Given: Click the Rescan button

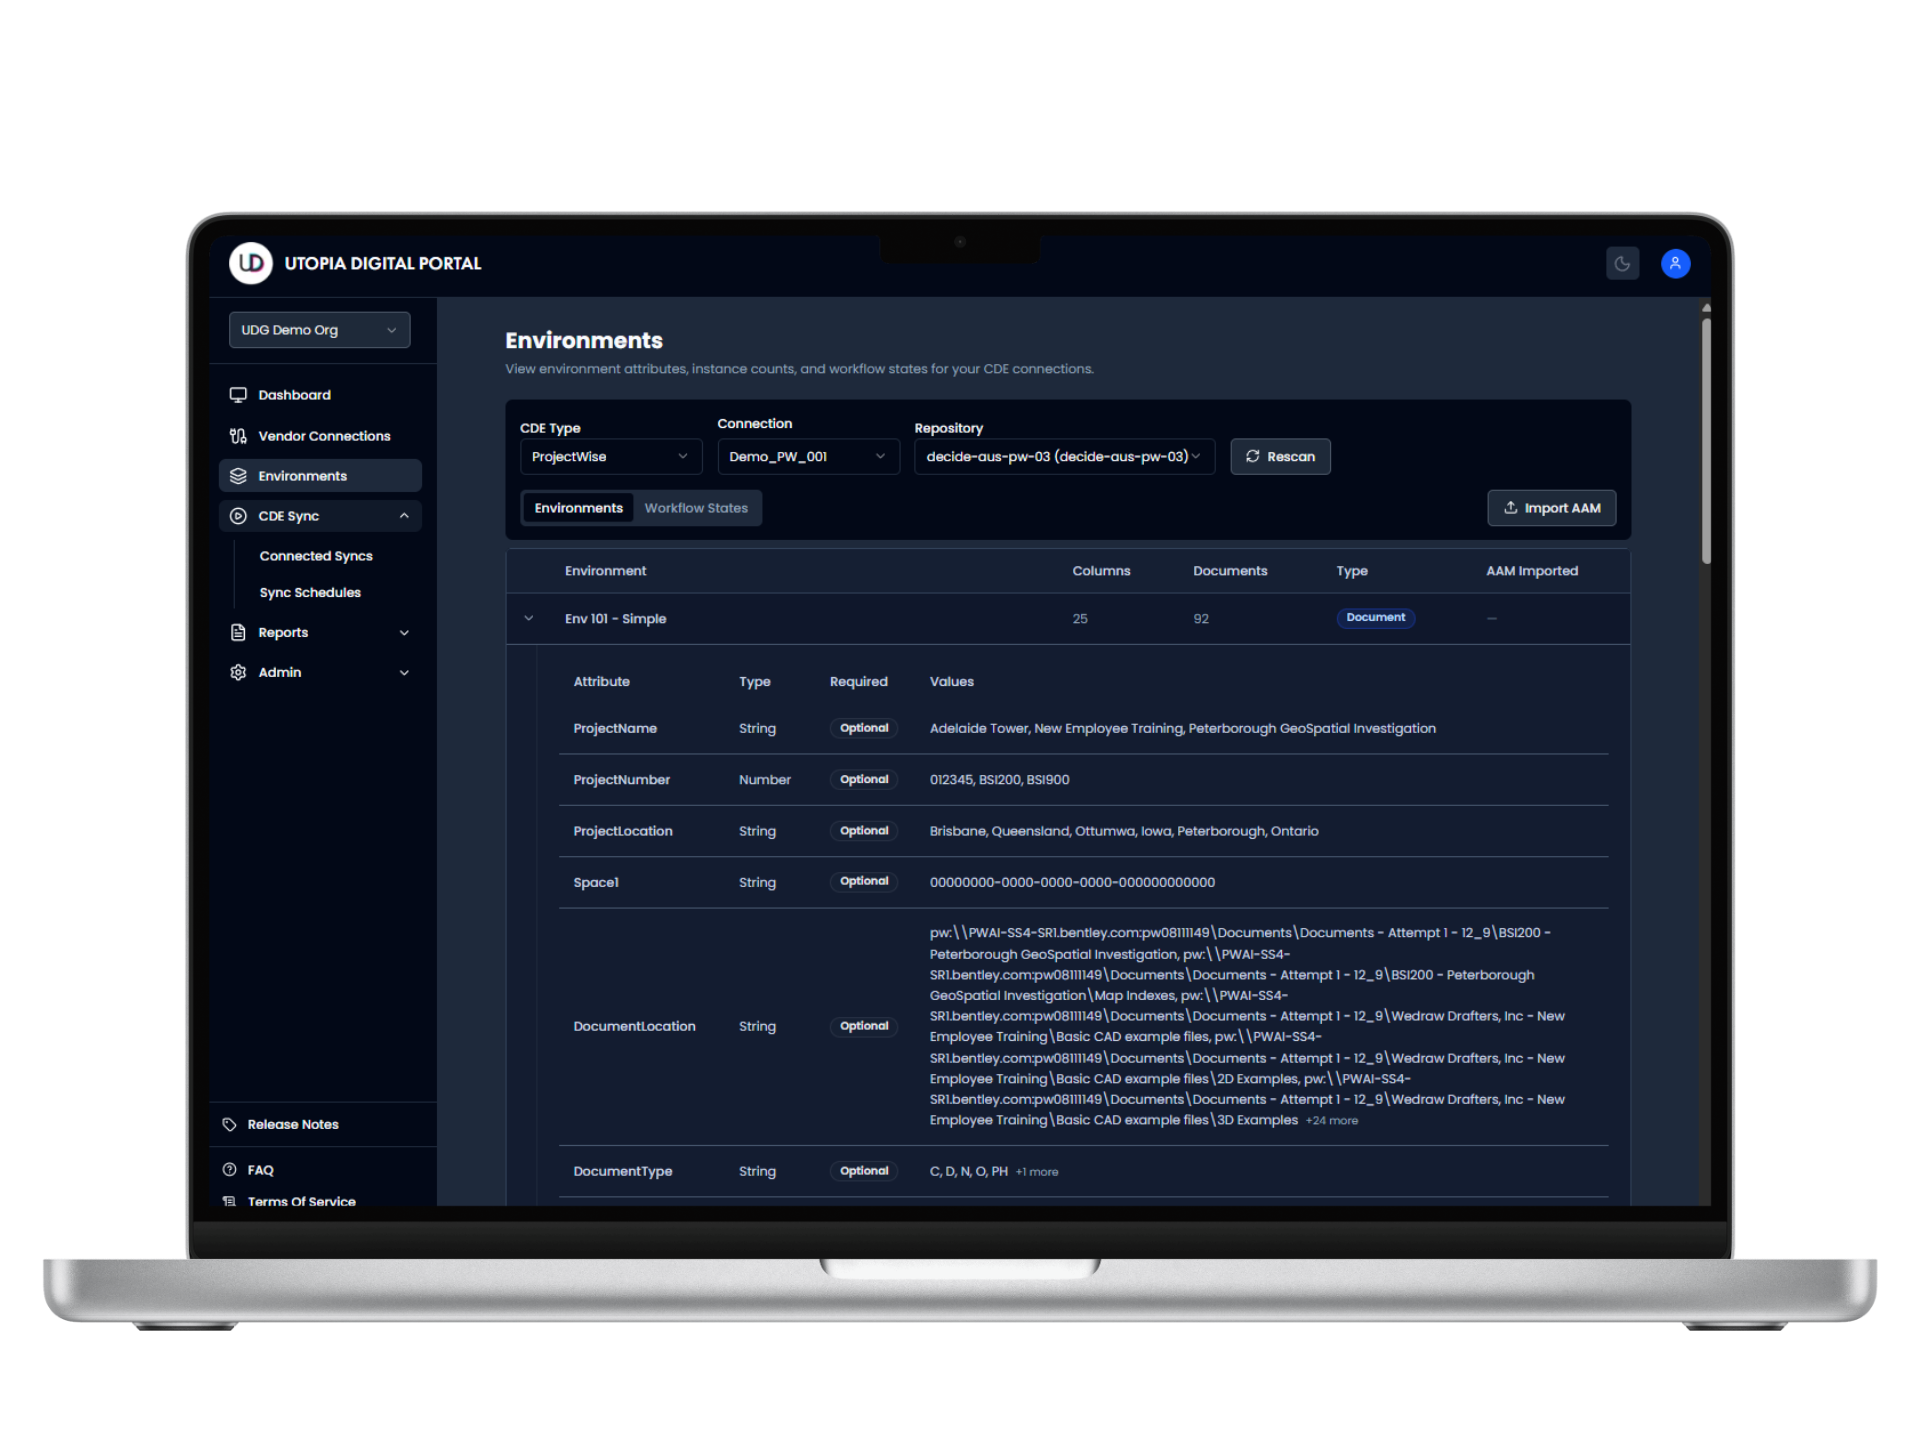Looking at the screenshot, I should point(1280,456).
